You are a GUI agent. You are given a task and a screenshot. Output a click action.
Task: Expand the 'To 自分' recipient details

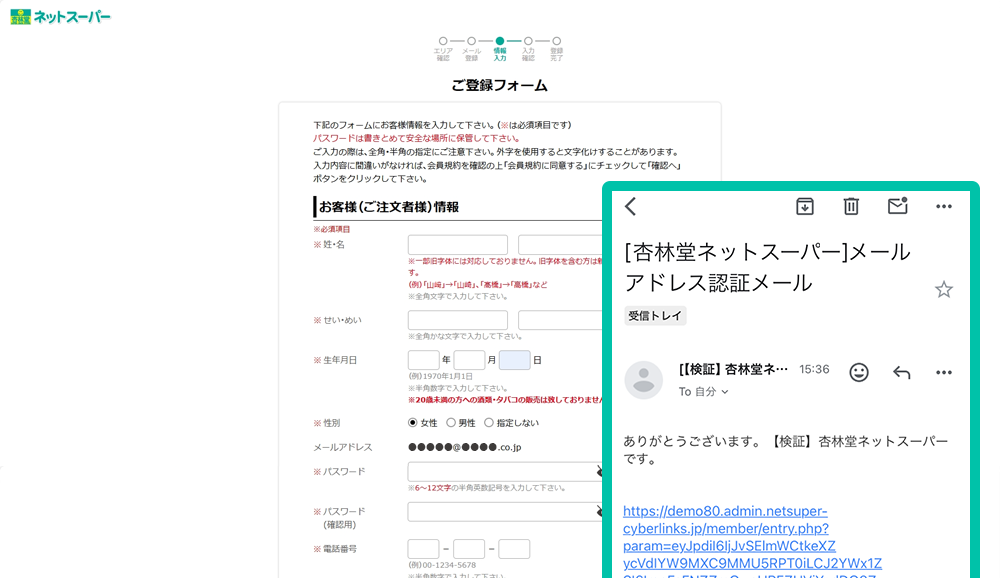pyautogui.click(x=703, y=392)
